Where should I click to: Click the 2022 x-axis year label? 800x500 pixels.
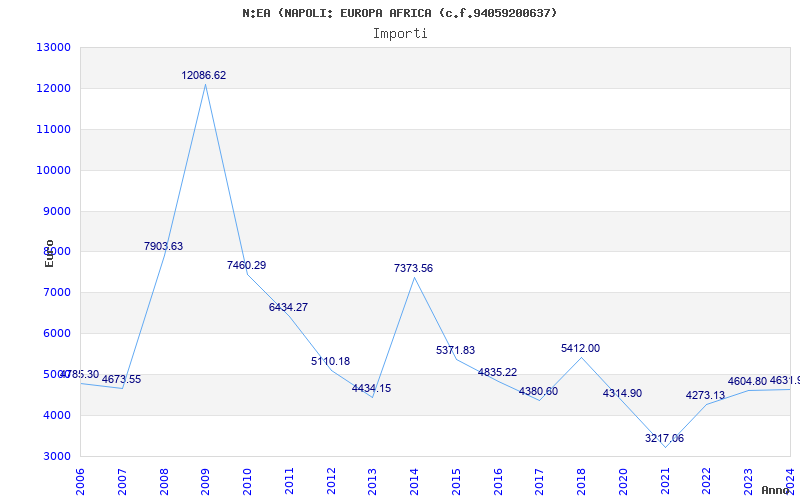(x=707, y=481)
